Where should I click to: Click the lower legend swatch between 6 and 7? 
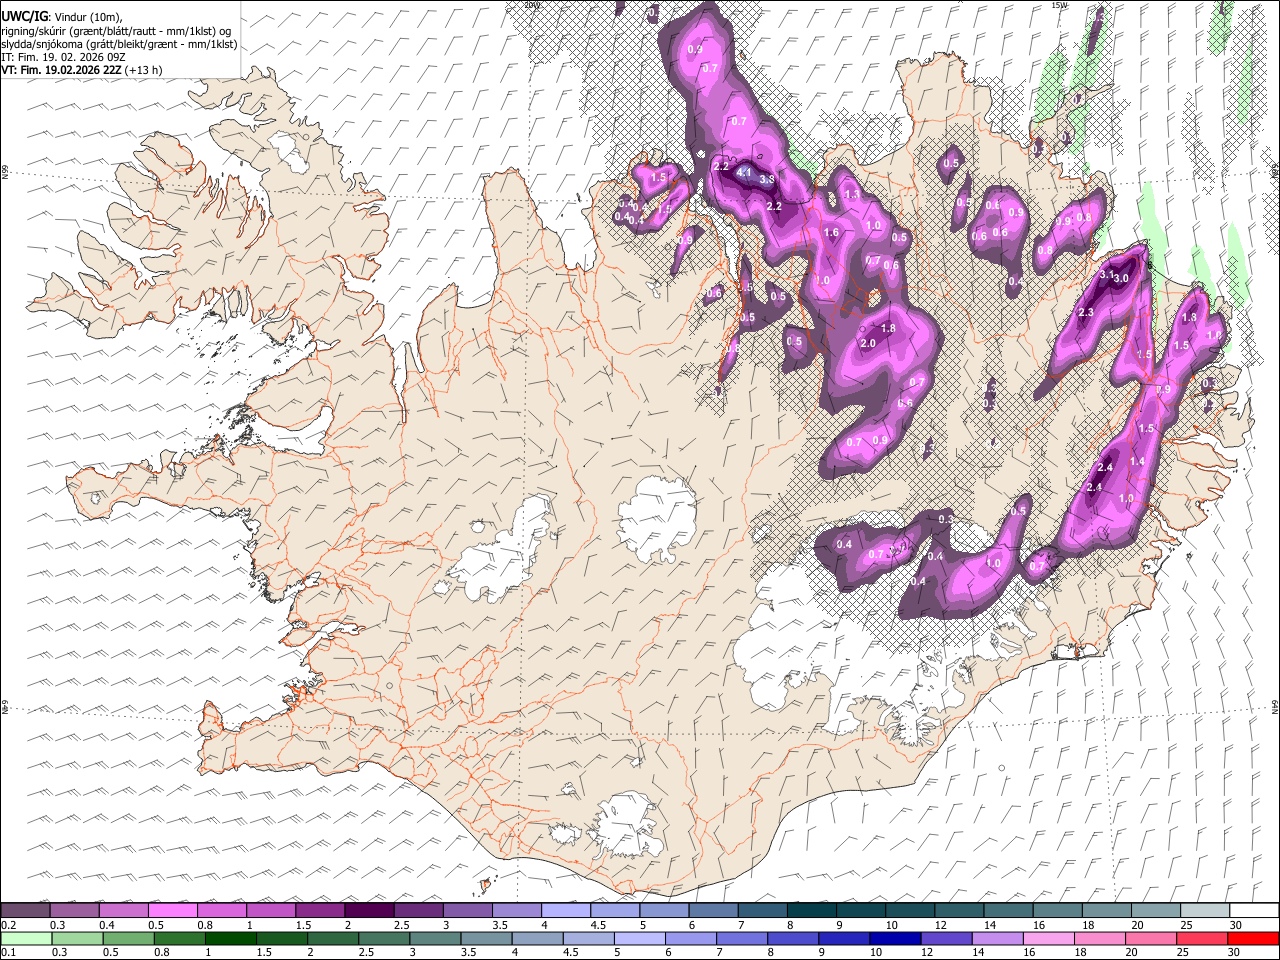click(690, 938)
